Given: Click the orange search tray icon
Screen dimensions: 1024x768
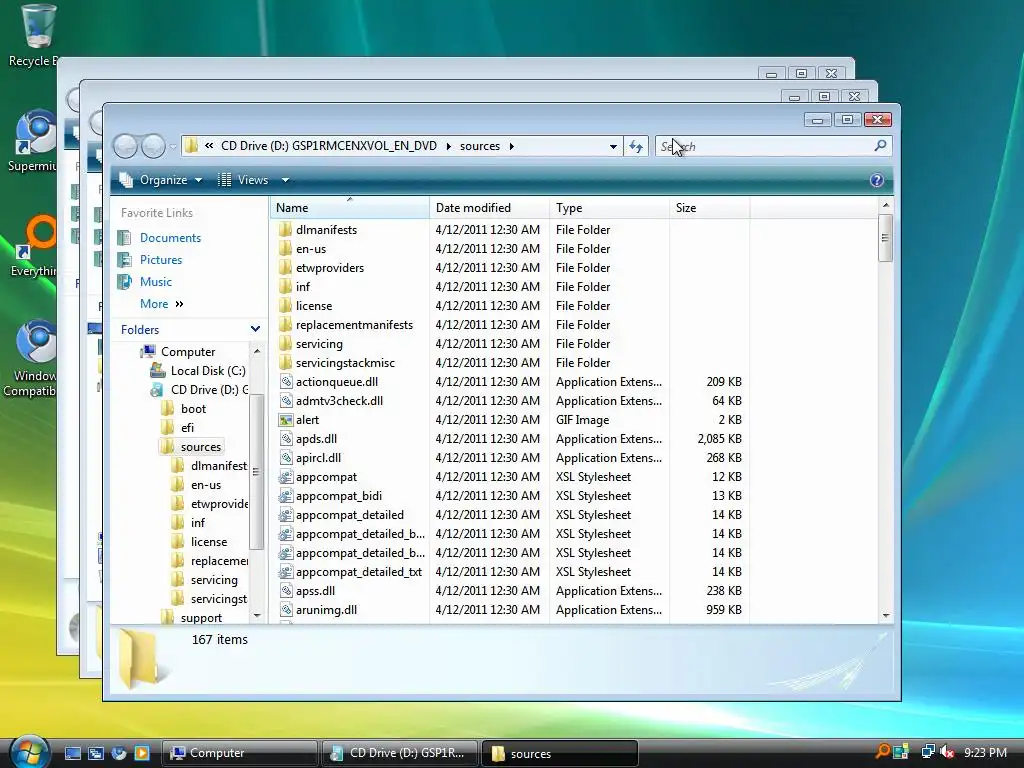Looking at the screenshot, I should (x=882, y=752).
